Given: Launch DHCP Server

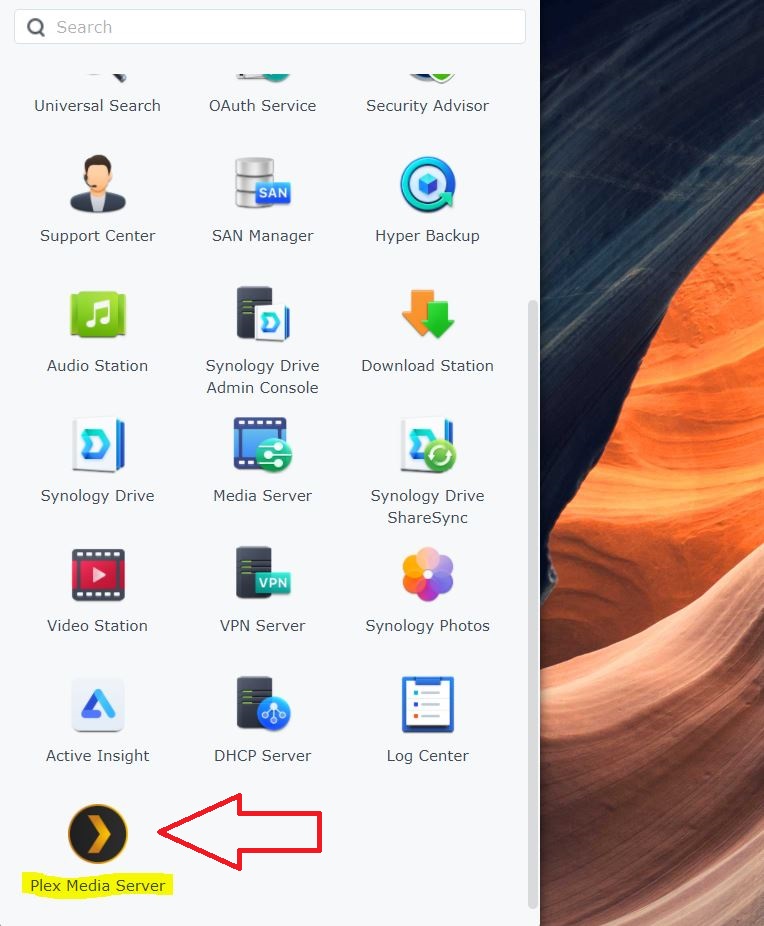Looking at the screenshot, I should [x=263, y=703].
